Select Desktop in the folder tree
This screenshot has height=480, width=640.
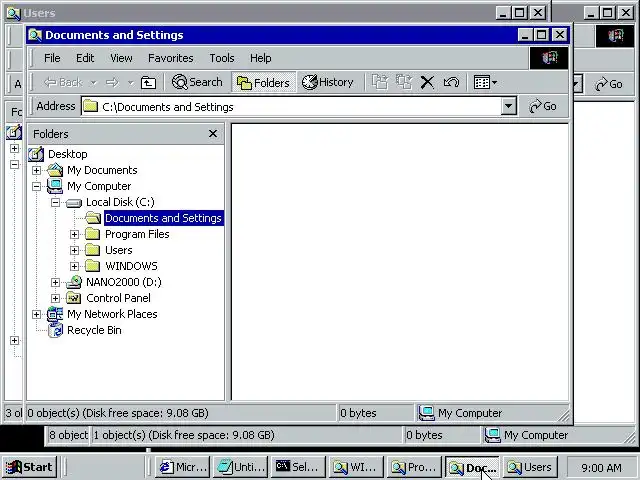[x=68, y=154]
